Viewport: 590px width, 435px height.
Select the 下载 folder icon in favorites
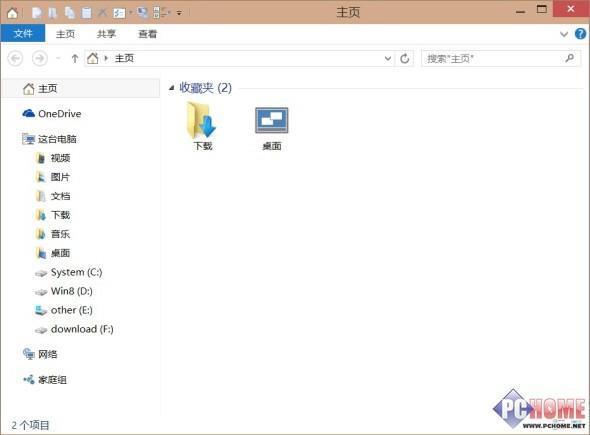(202, 120)
